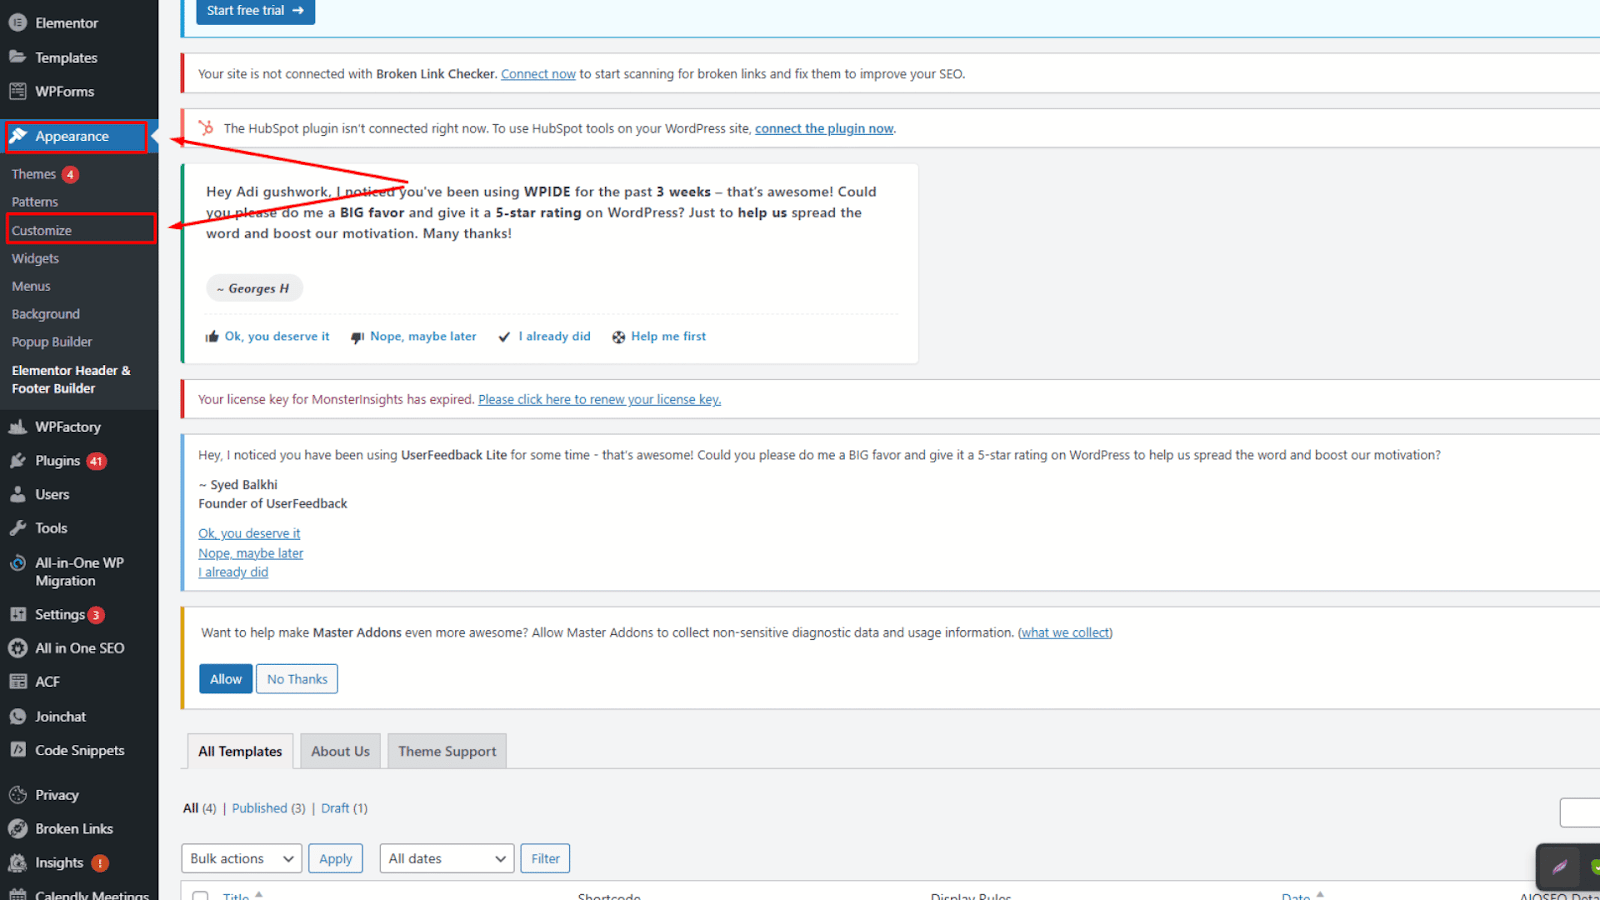
Task: Click the what we collect link
Action: click(x=1065, y=633)
